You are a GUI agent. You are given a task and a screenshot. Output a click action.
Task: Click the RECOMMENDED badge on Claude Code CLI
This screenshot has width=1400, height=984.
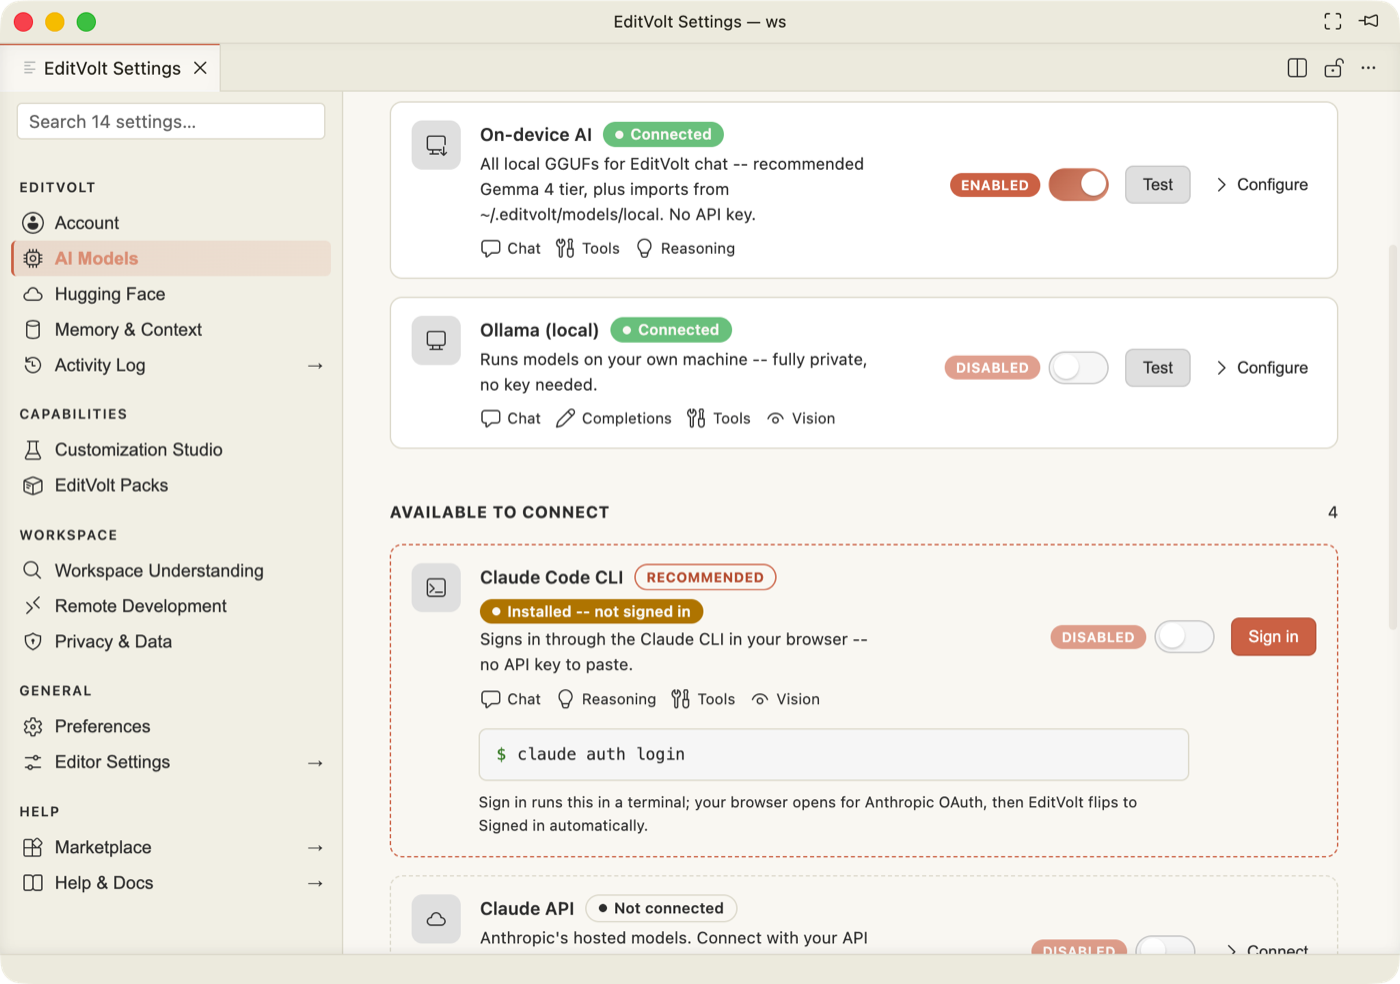click(705, 577)
